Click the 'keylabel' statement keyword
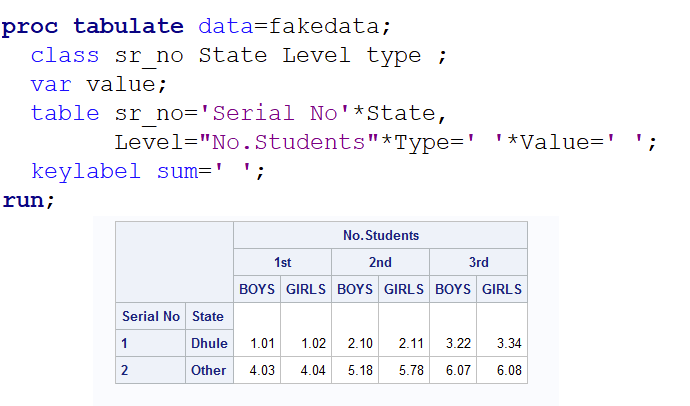The width and height of the screenshot is (690, 406). 86,171
